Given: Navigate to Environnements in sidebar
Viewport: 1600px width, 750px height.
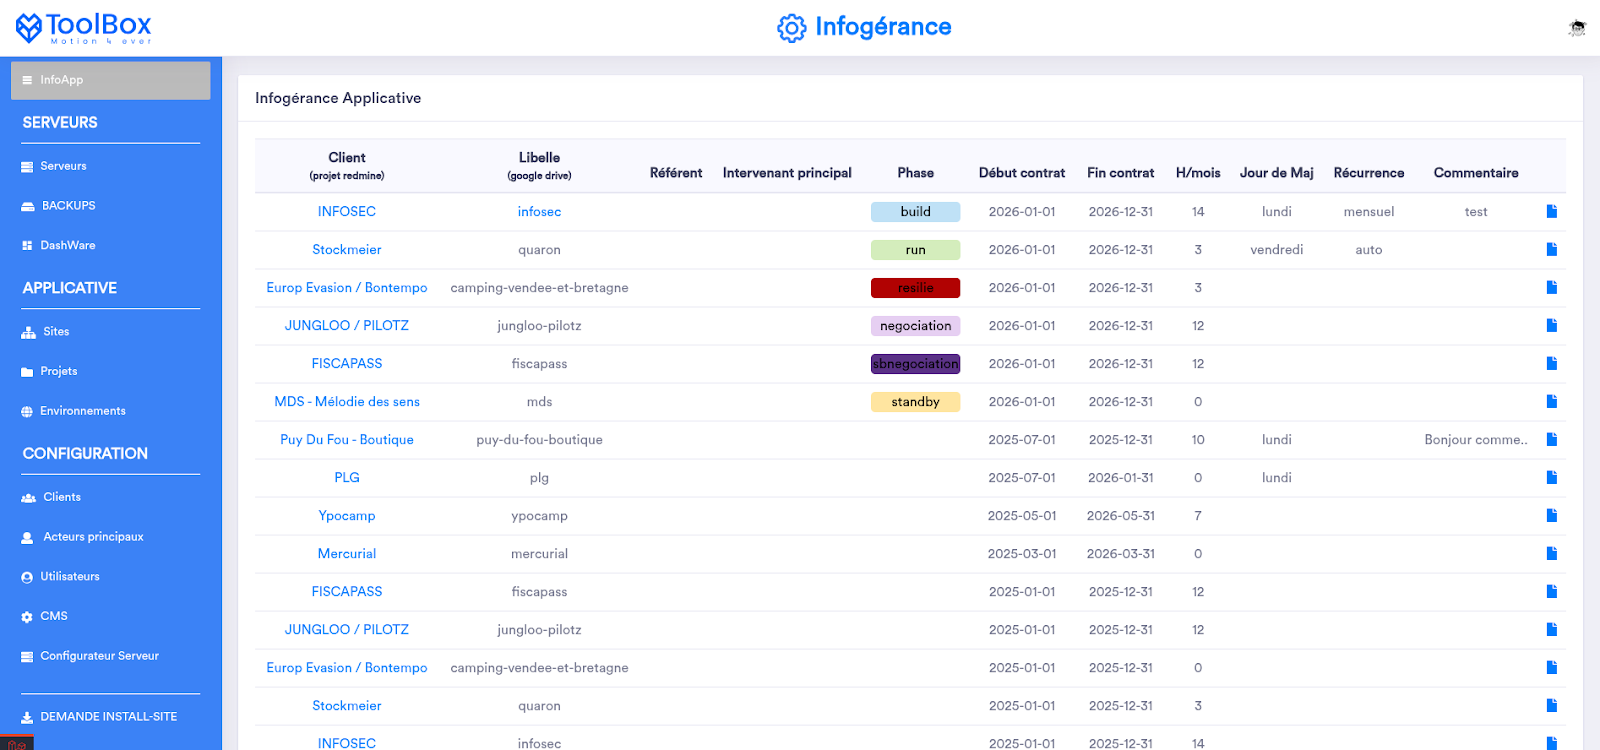Looking at the screenshot, I should click(x=82, y=411).
